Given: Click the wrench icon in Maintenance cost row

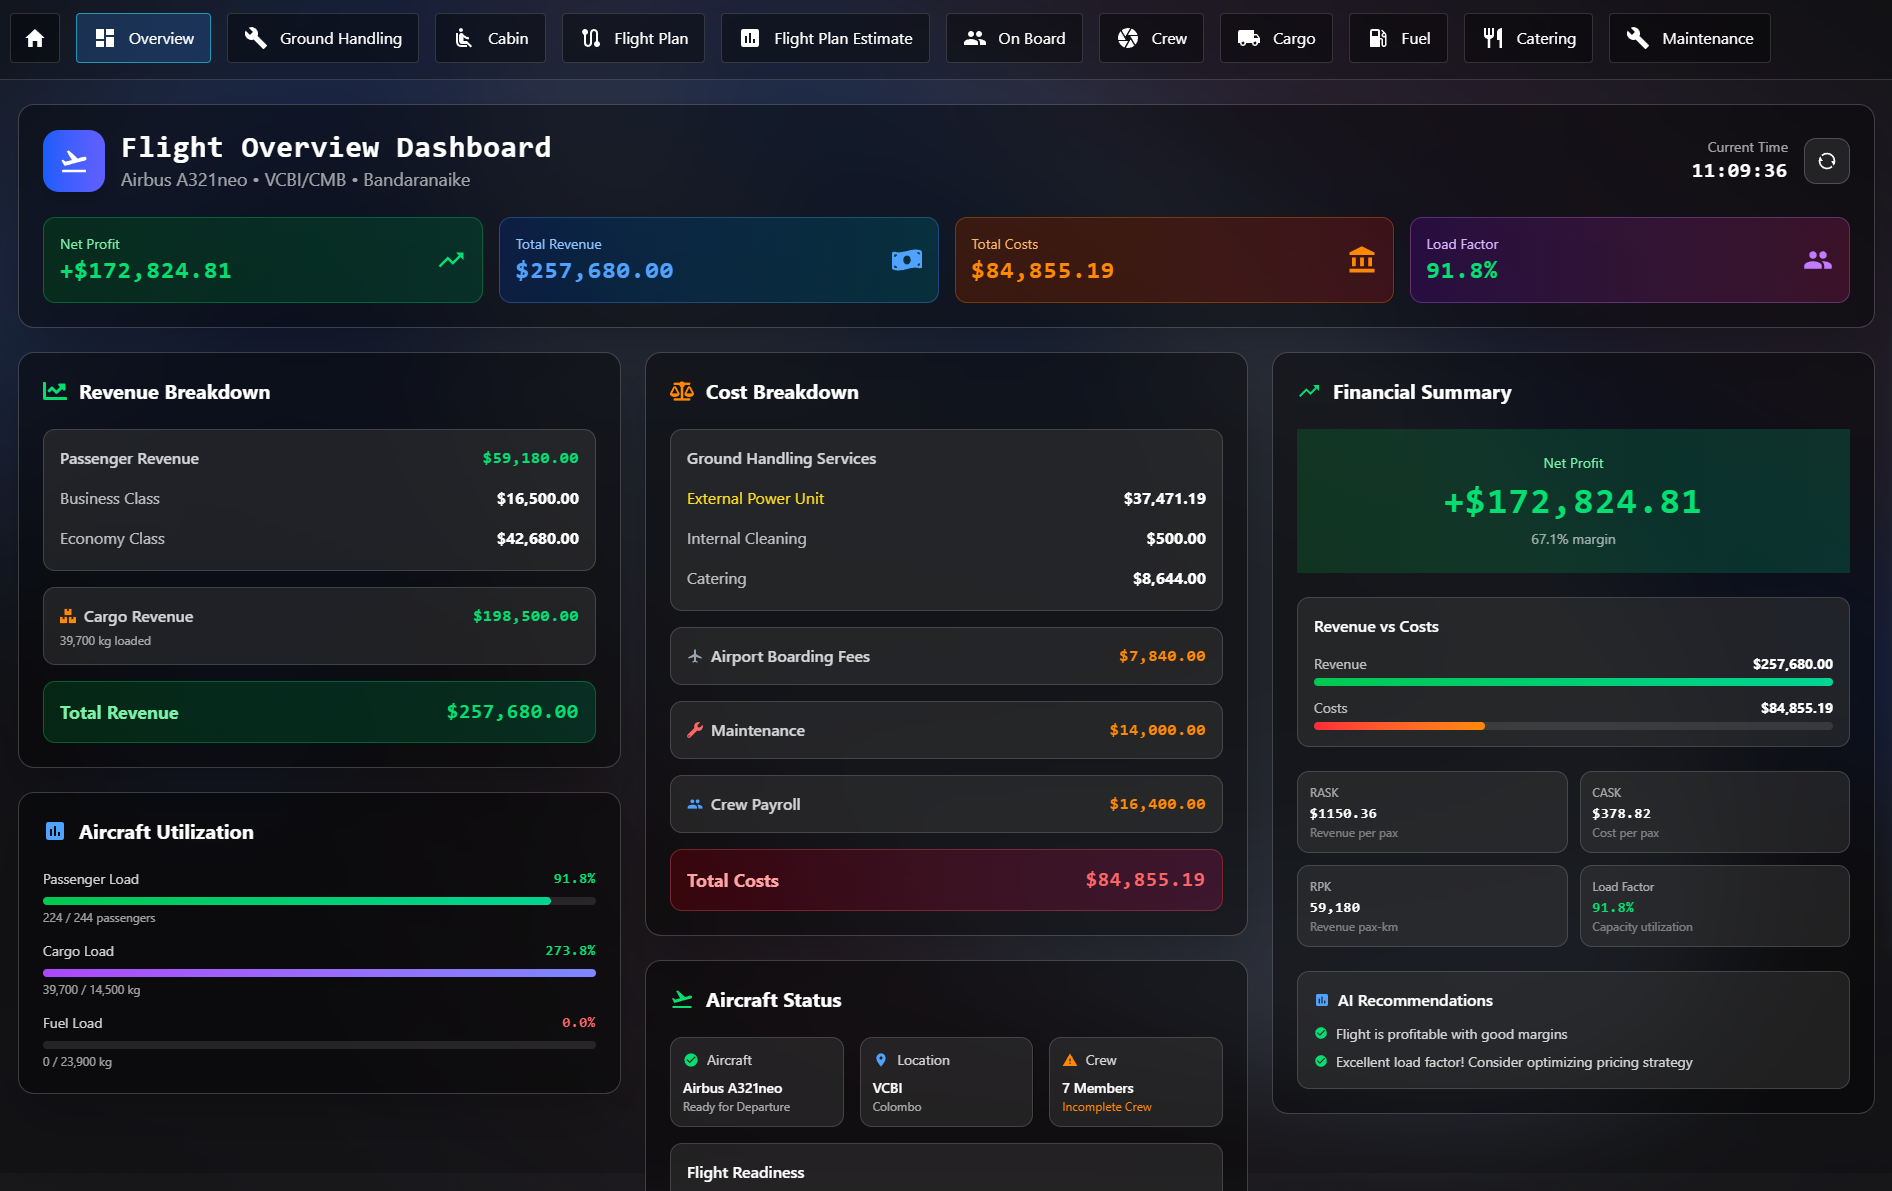Looking at the screenshot, I should (x=695, y=730).
